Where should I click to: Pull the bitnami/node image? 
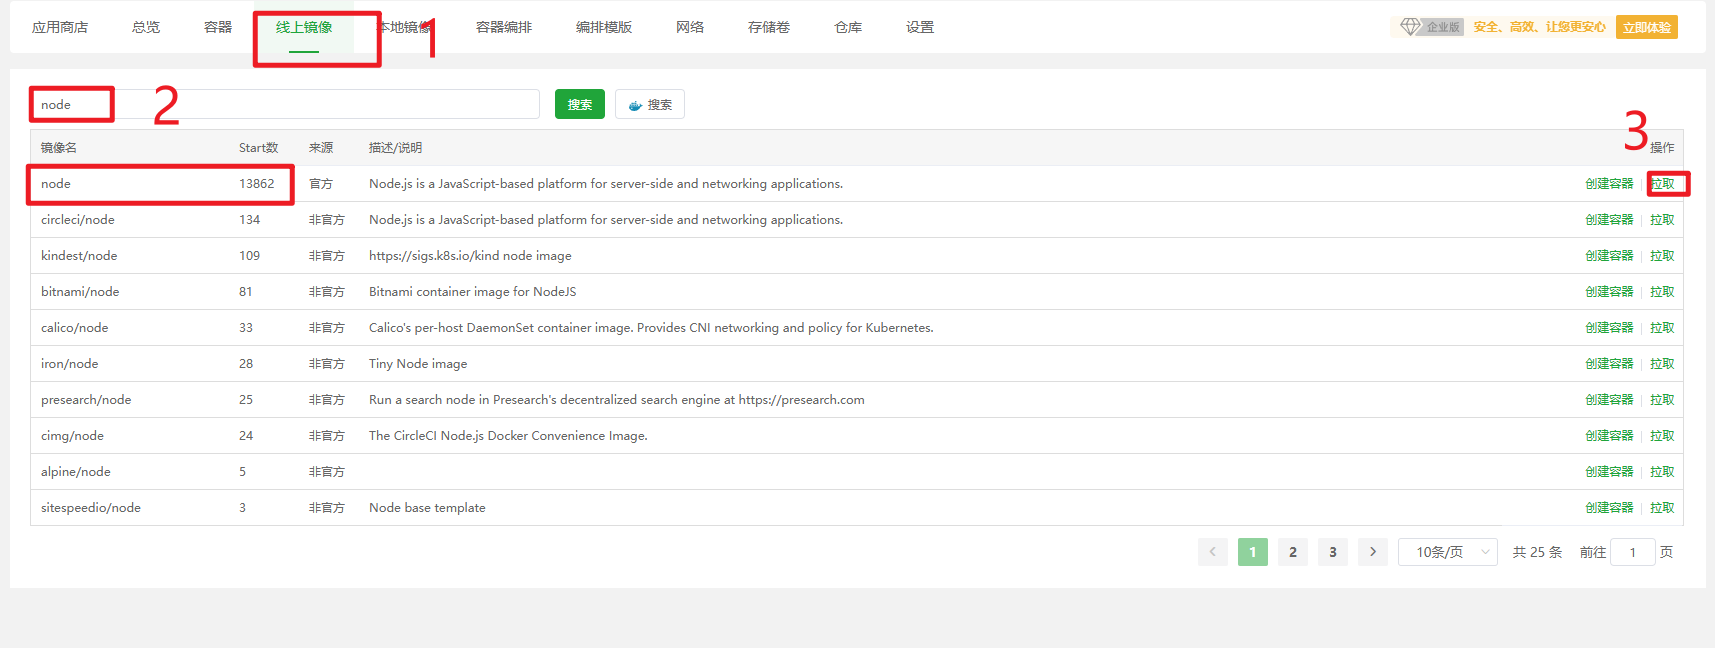point(1662,292)
